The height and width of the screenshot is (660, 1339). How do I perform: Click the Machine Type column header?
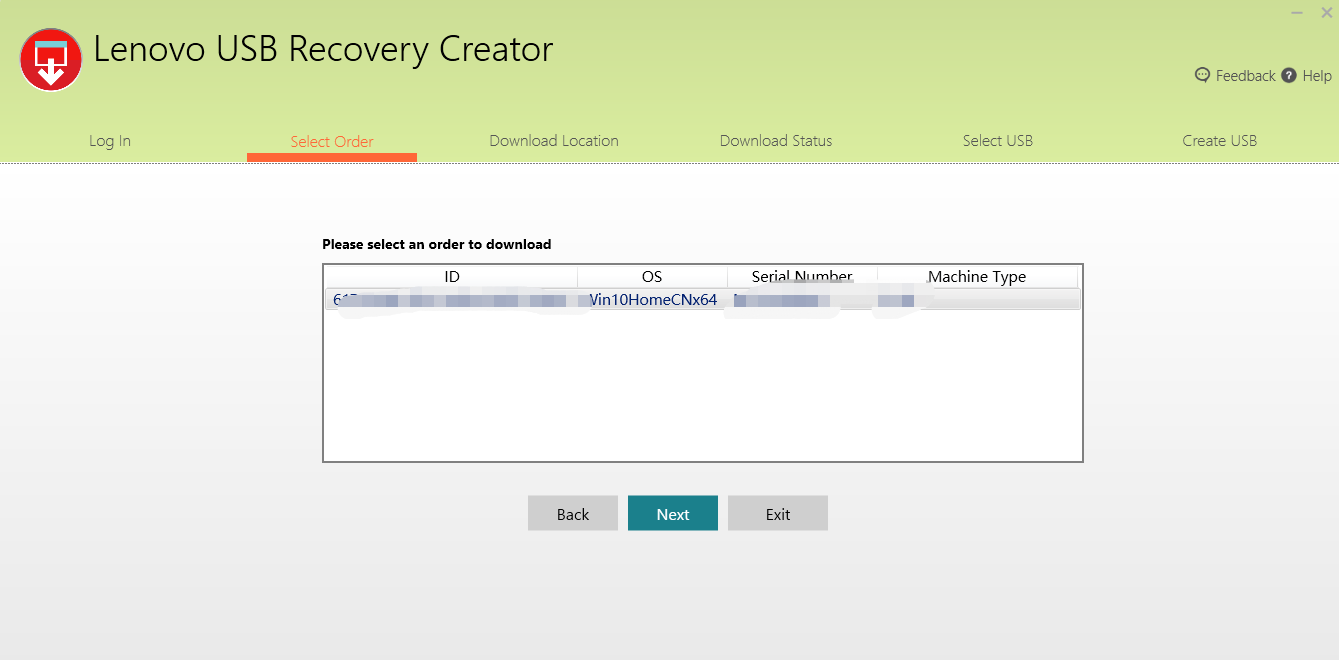point(977,277)
